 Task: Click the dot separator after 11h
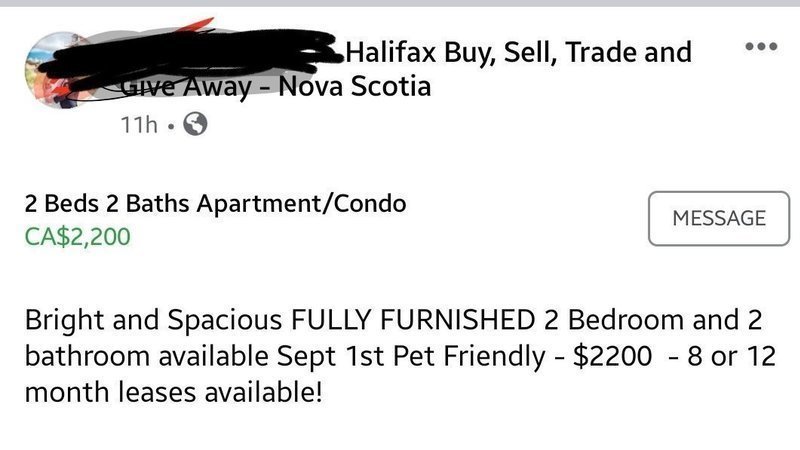point(170,125)
